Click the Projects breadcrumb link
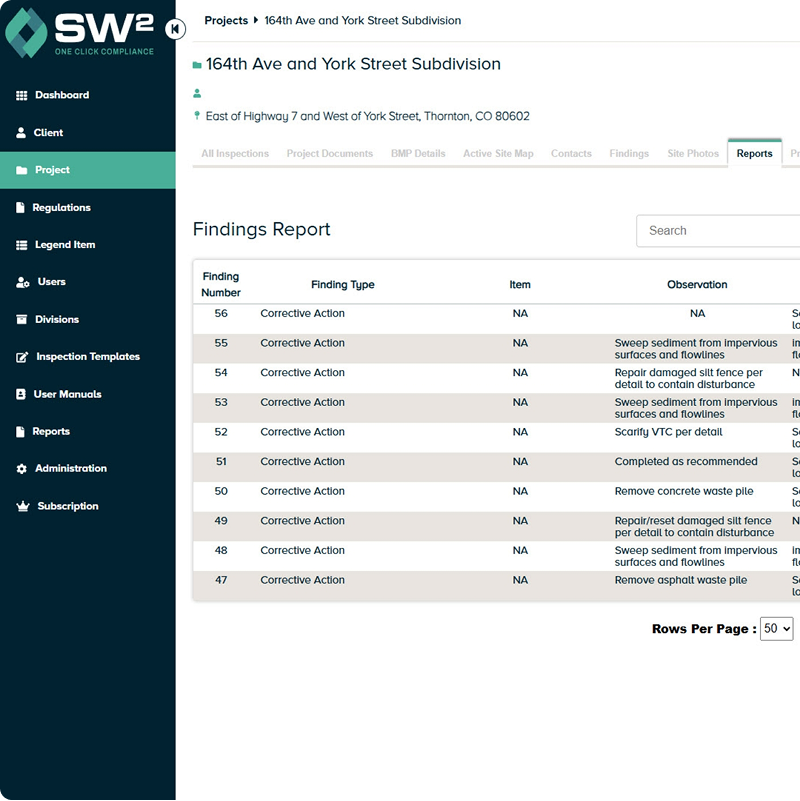 pos(226,20)
